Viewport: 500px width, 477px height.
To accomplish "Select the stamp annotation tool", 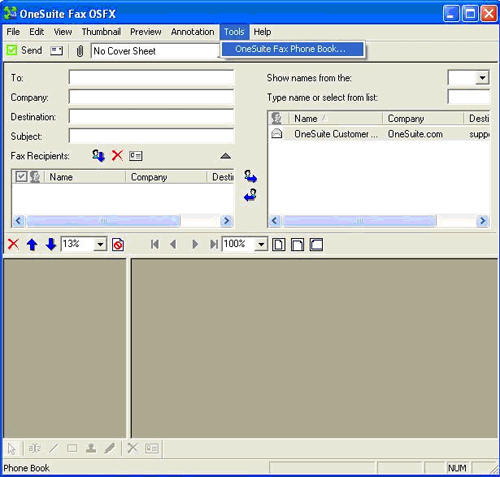I will pos(91,448).
